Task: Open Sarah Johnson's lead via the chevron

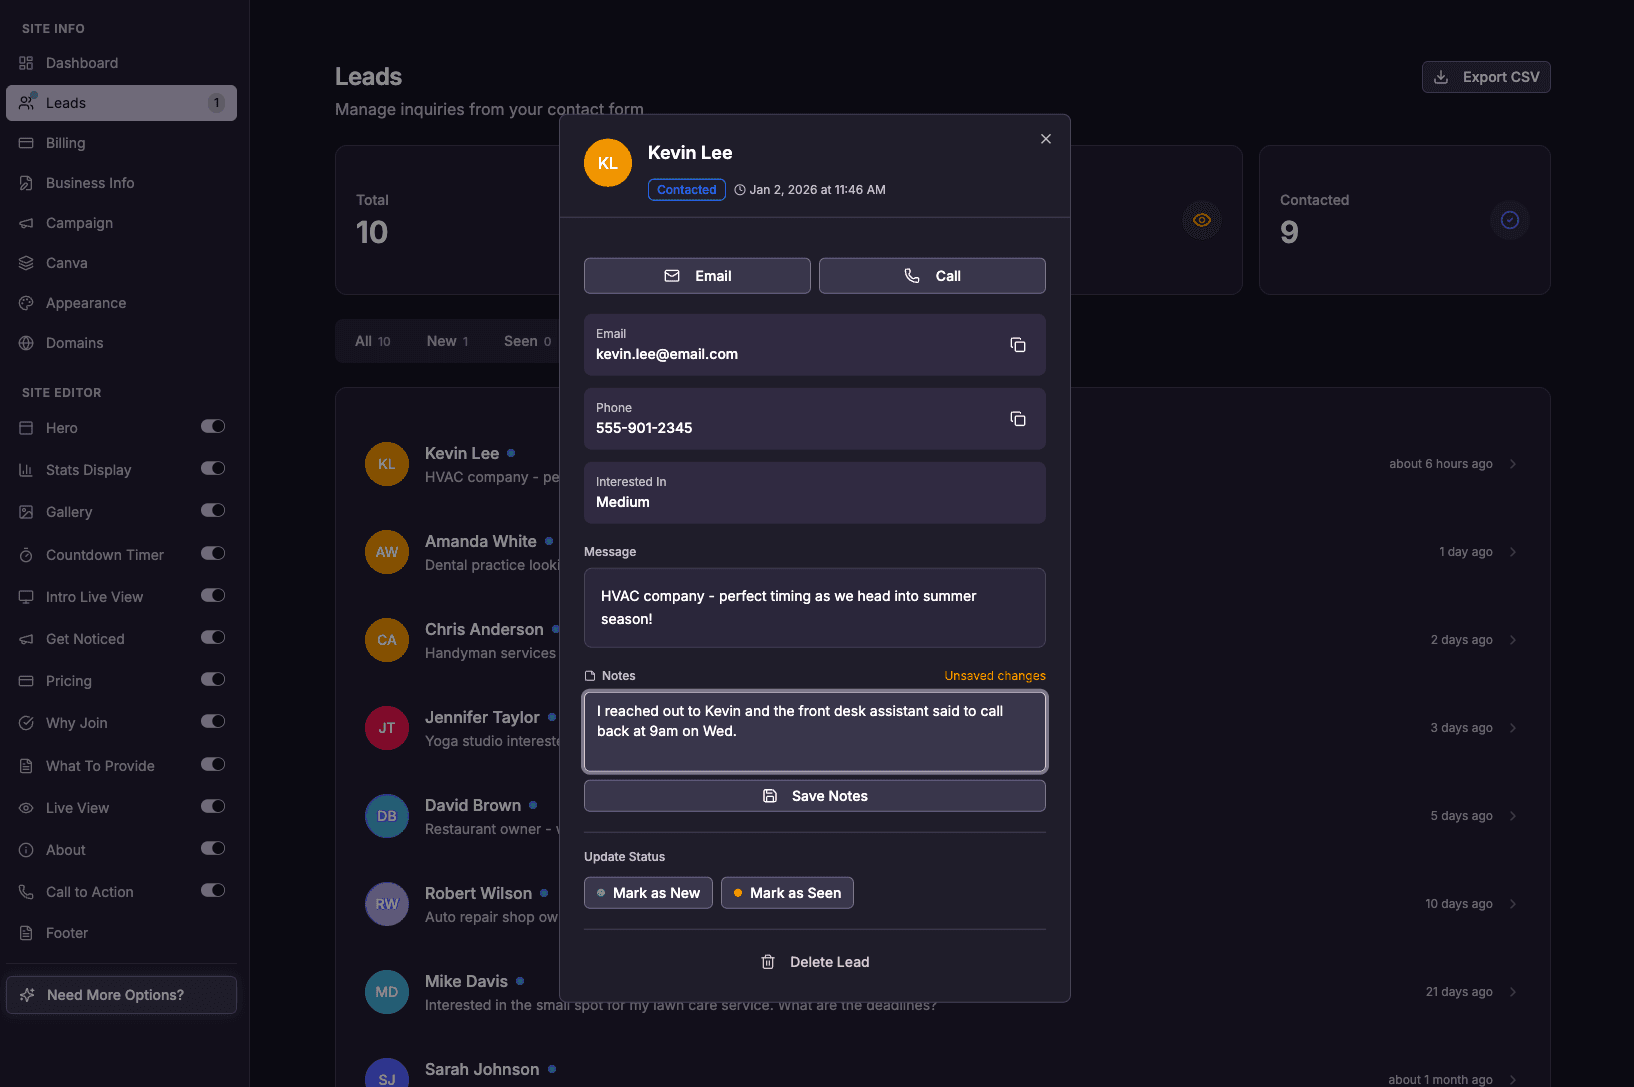Action: pyautogui.click(x=1513, y=1079)
